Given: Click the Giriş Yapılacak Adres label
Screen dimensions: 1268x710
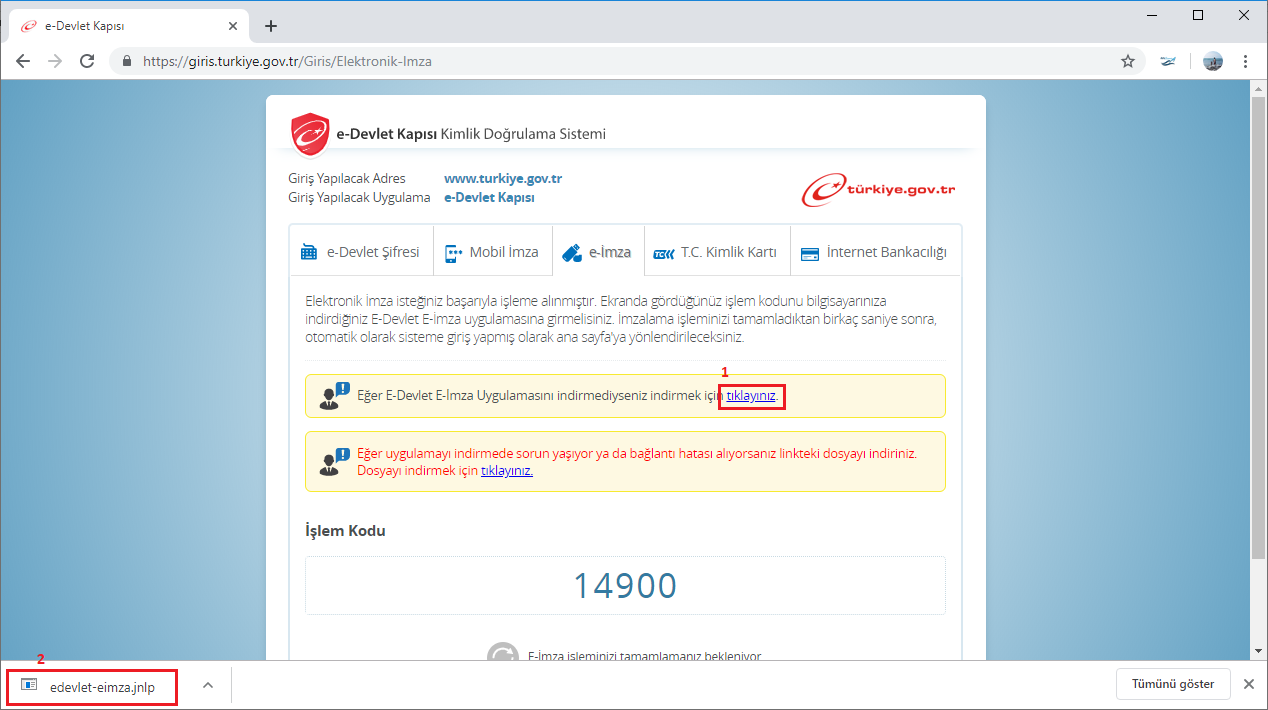Looking at the screenshot, I should click(x=347, y=179).
